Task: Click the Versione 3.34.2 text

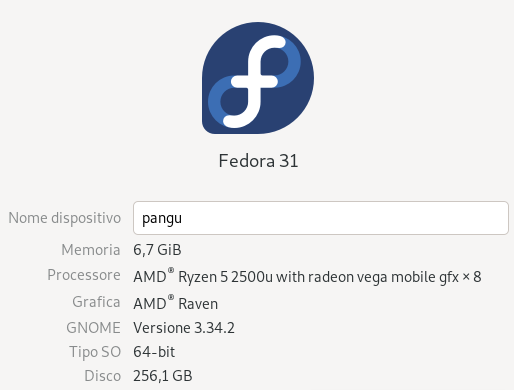Action: click(x=184, y=328)
